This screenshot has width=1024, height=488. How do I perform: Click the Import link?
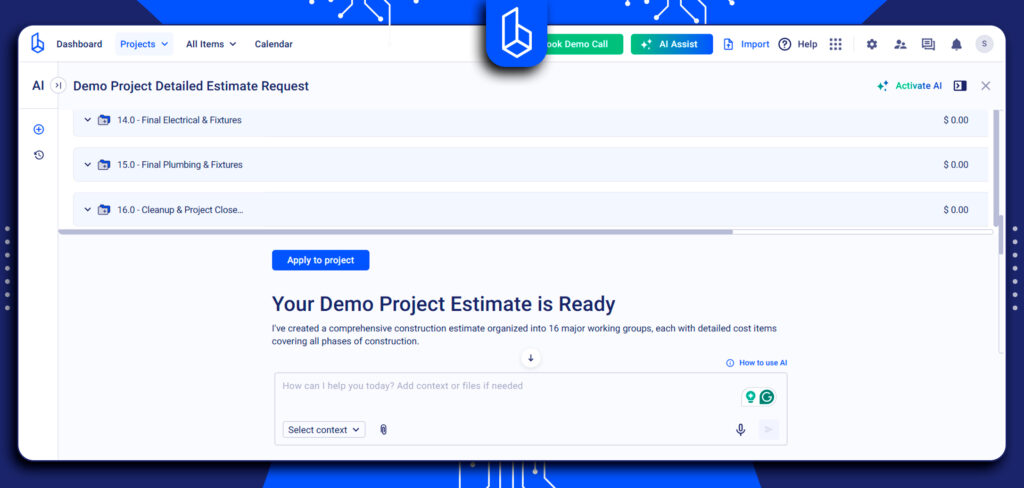[746, 44]
